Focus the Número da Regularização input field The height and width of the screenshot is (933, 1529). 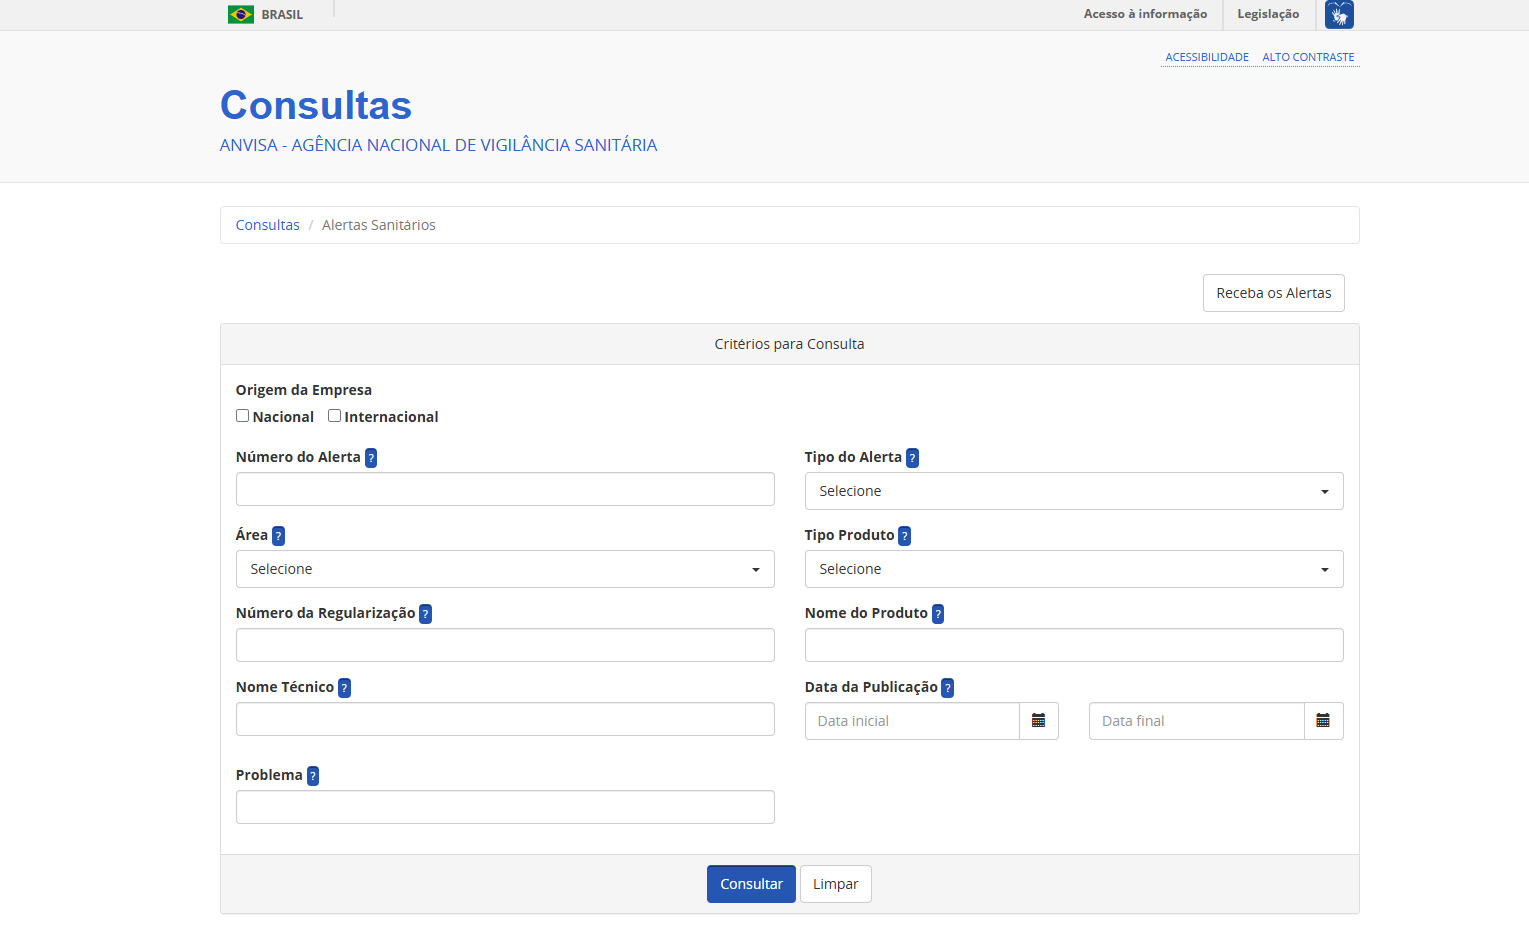click(505, 645)
